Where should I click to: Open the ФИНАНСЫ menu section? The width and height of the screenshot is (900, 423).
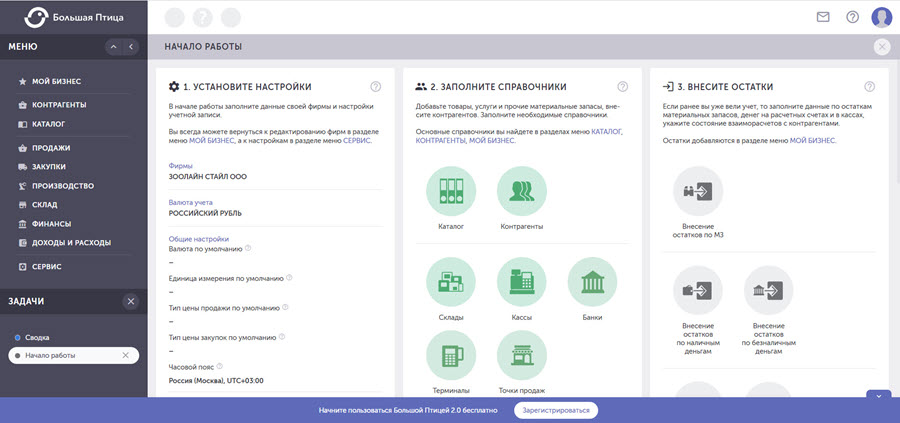(x=52, y=224)
